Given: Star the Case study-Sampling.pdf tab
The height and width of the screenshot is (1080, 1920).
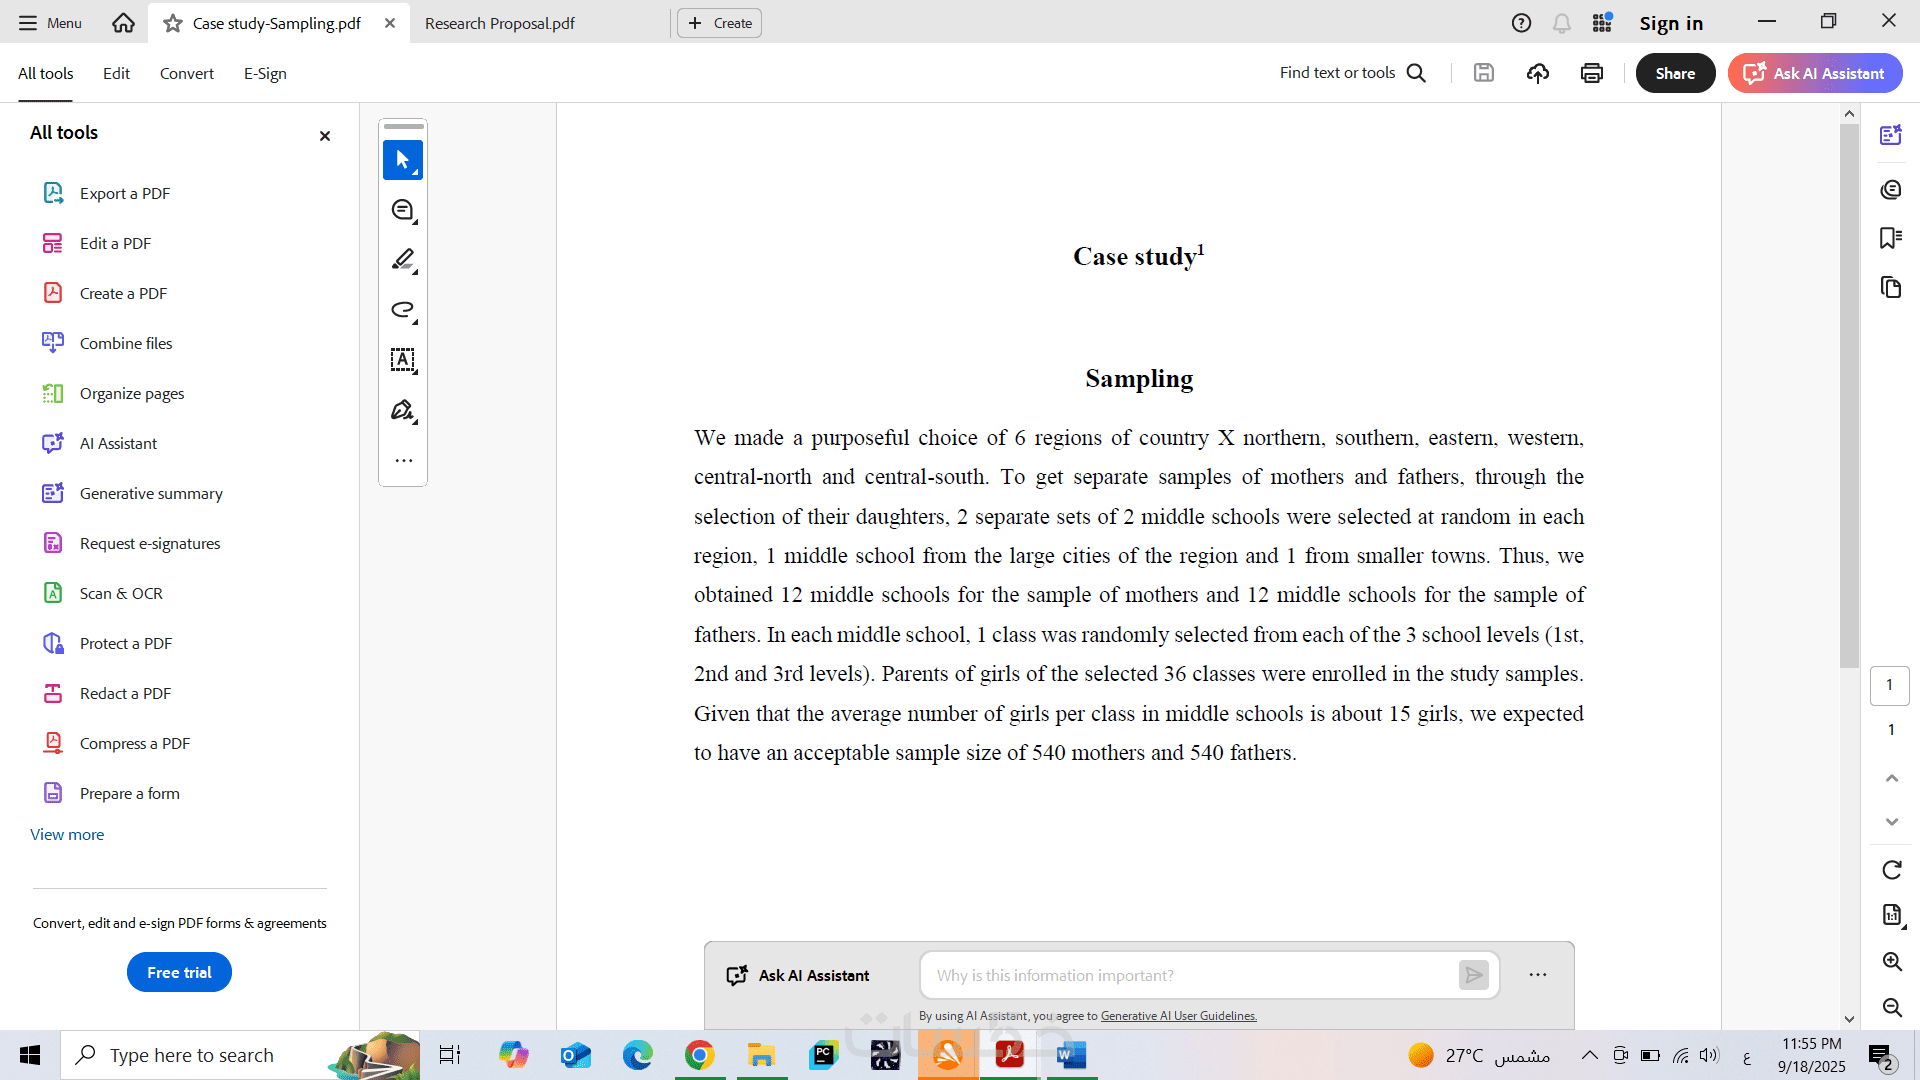Looking at the screenshot, I should (173, 23).
